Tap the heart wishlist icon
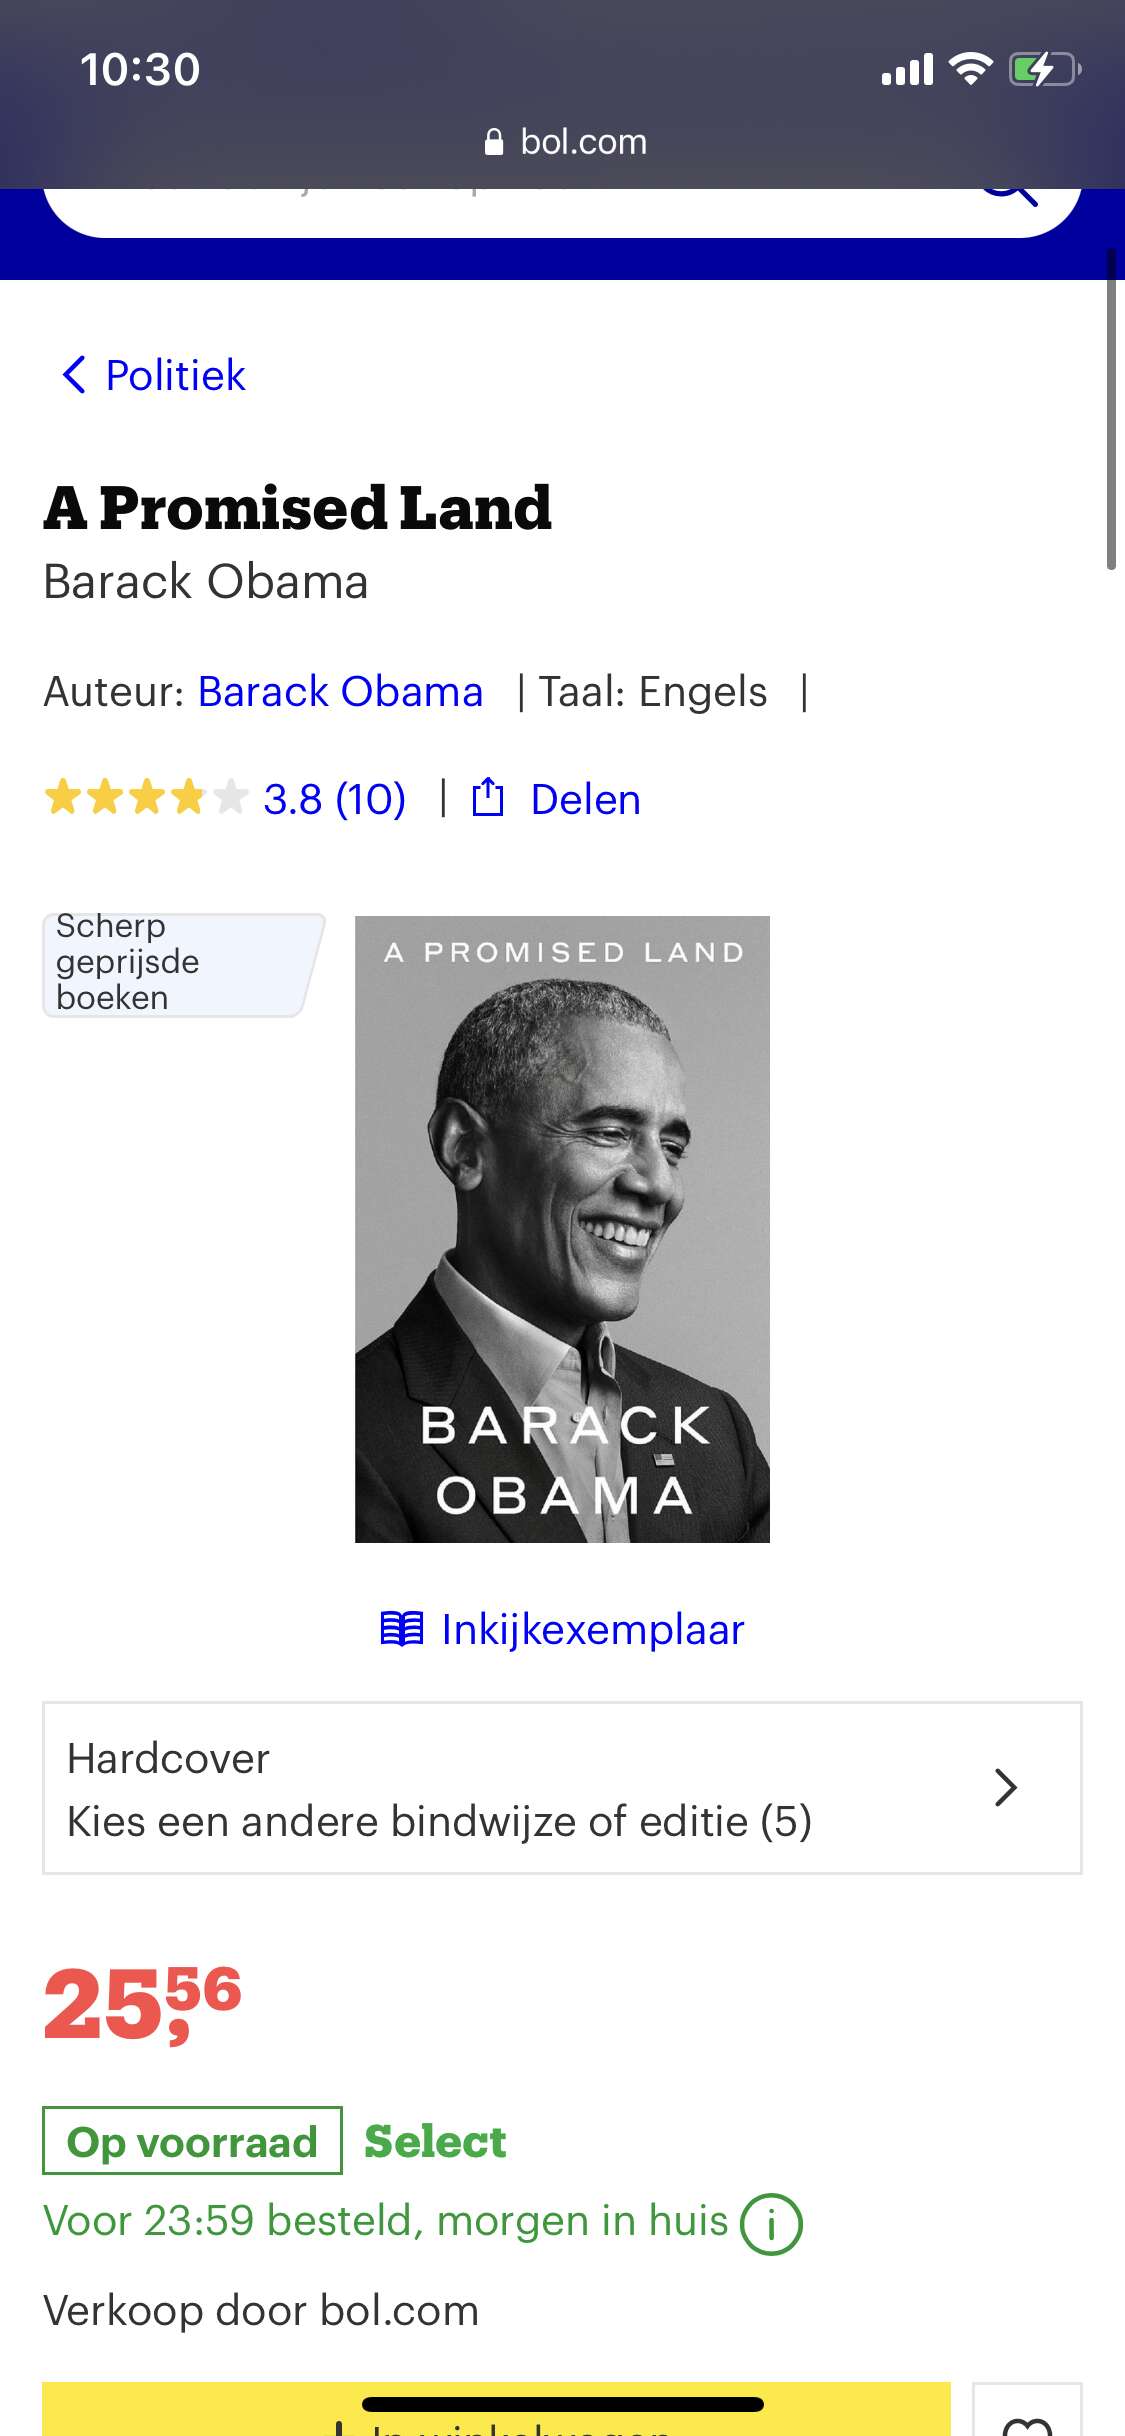This screenshot has width=1125, height=2436. pos(1027,2420)
